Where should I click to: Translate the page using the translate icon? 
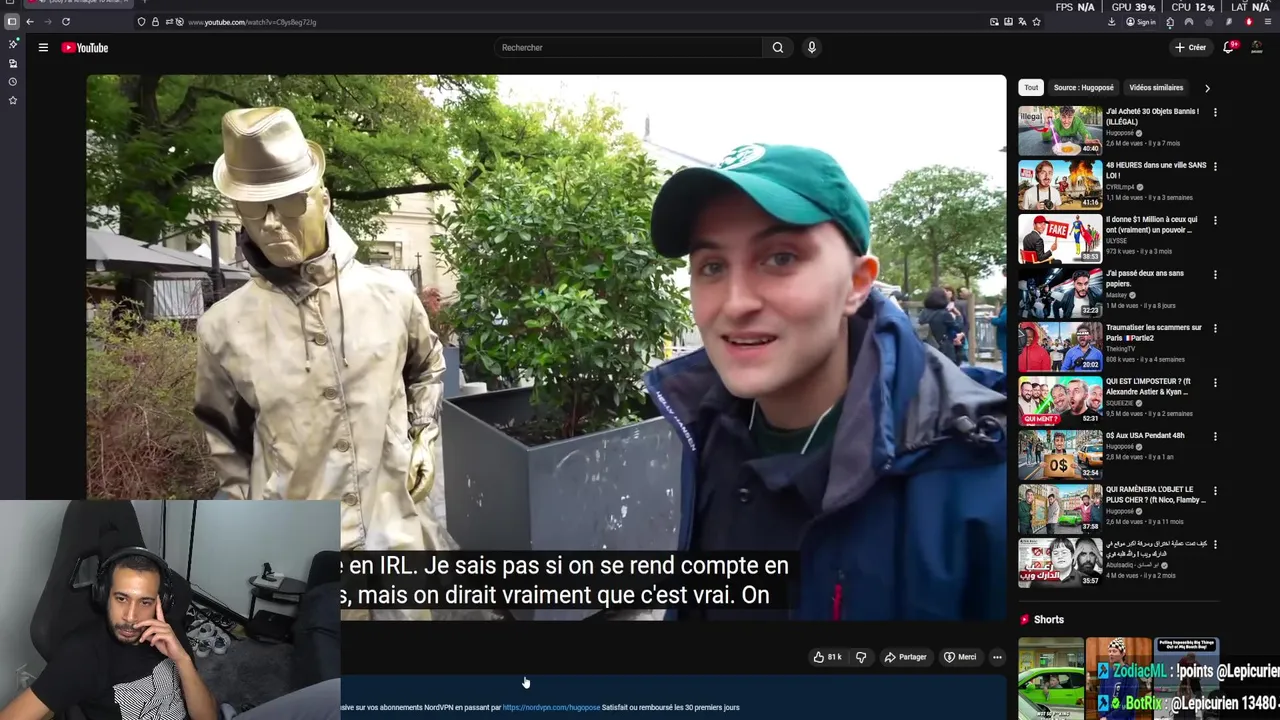pos(1022,21)
